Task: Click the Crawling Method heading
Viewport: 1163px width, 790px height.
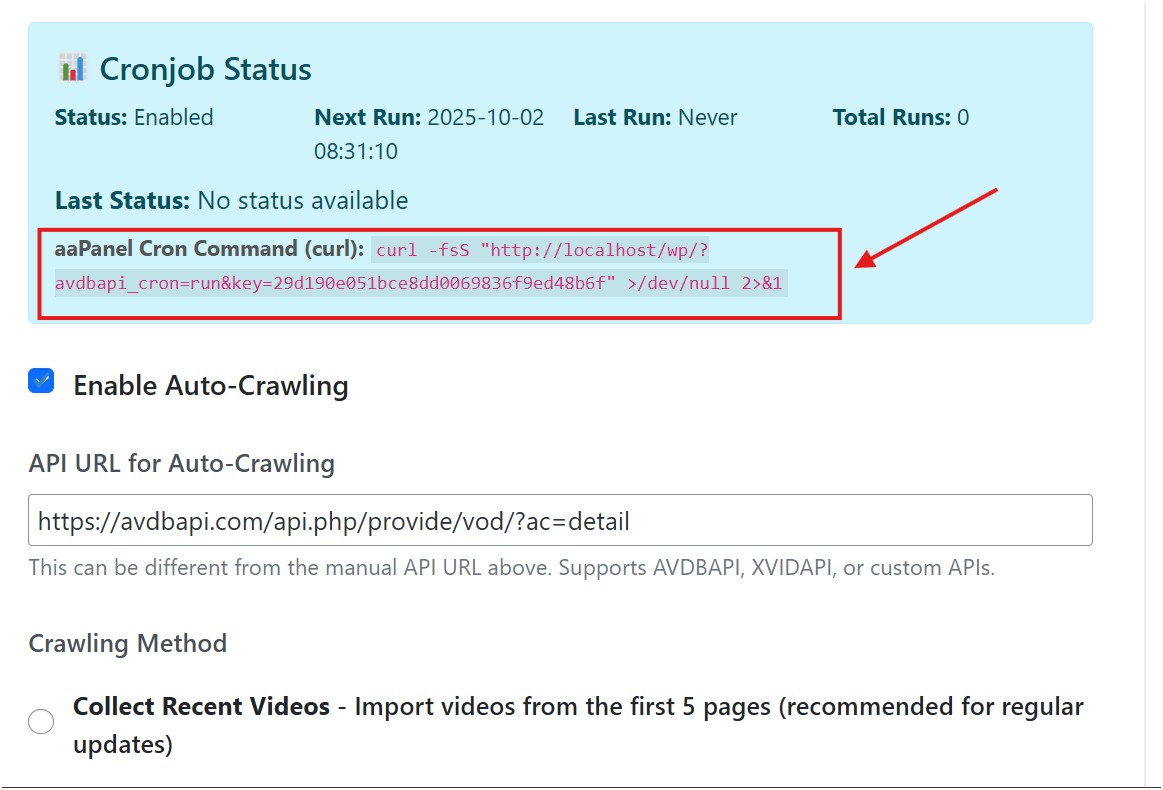Action: [x=127, y=643]
